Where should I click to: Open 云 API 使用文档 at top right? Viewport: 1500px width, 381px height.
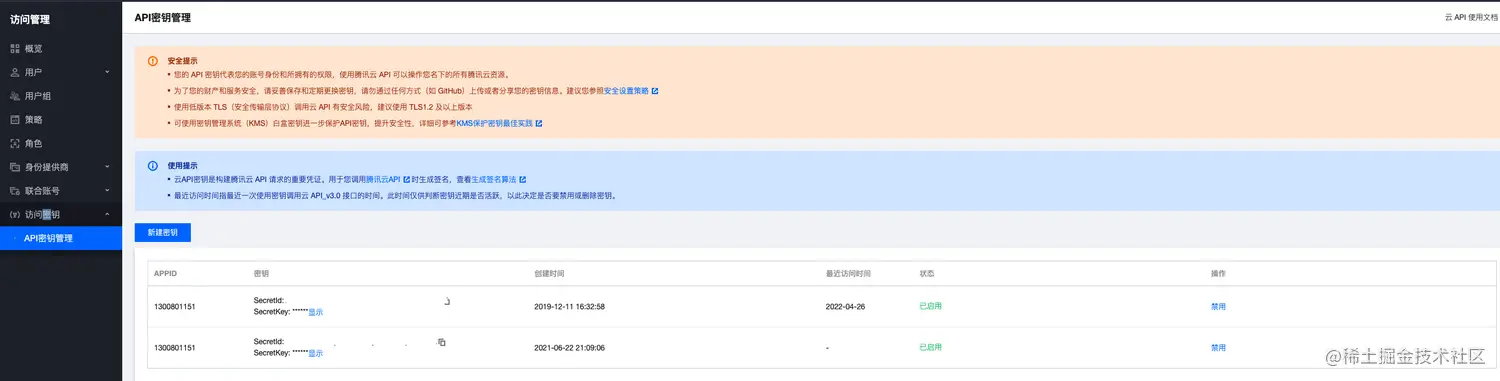[x=1472, y=17]
